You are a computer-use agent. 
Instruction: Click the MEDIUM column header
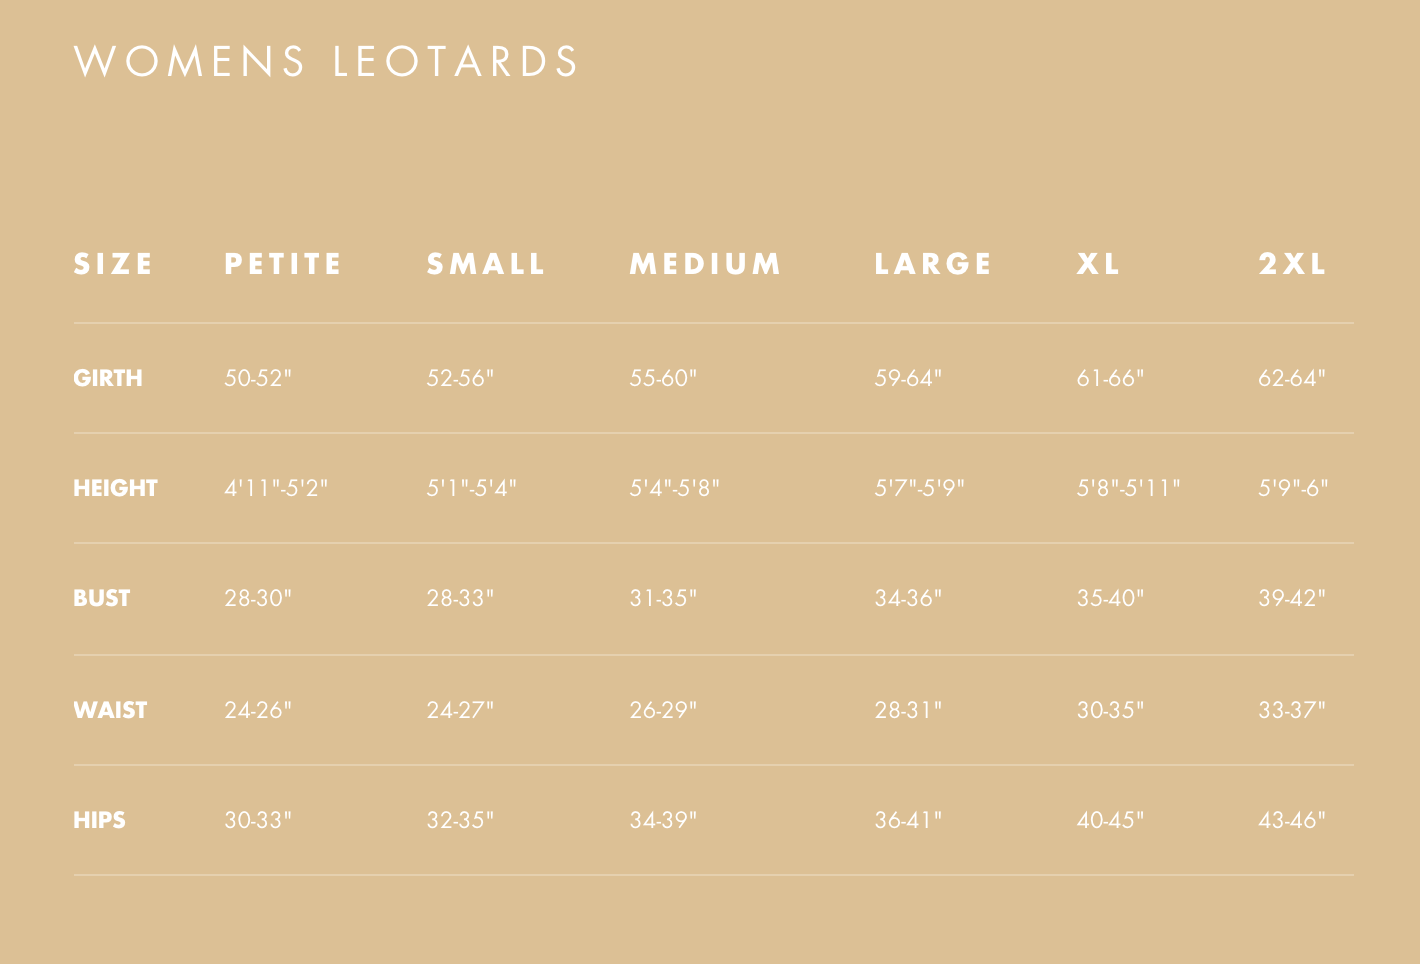706,264
